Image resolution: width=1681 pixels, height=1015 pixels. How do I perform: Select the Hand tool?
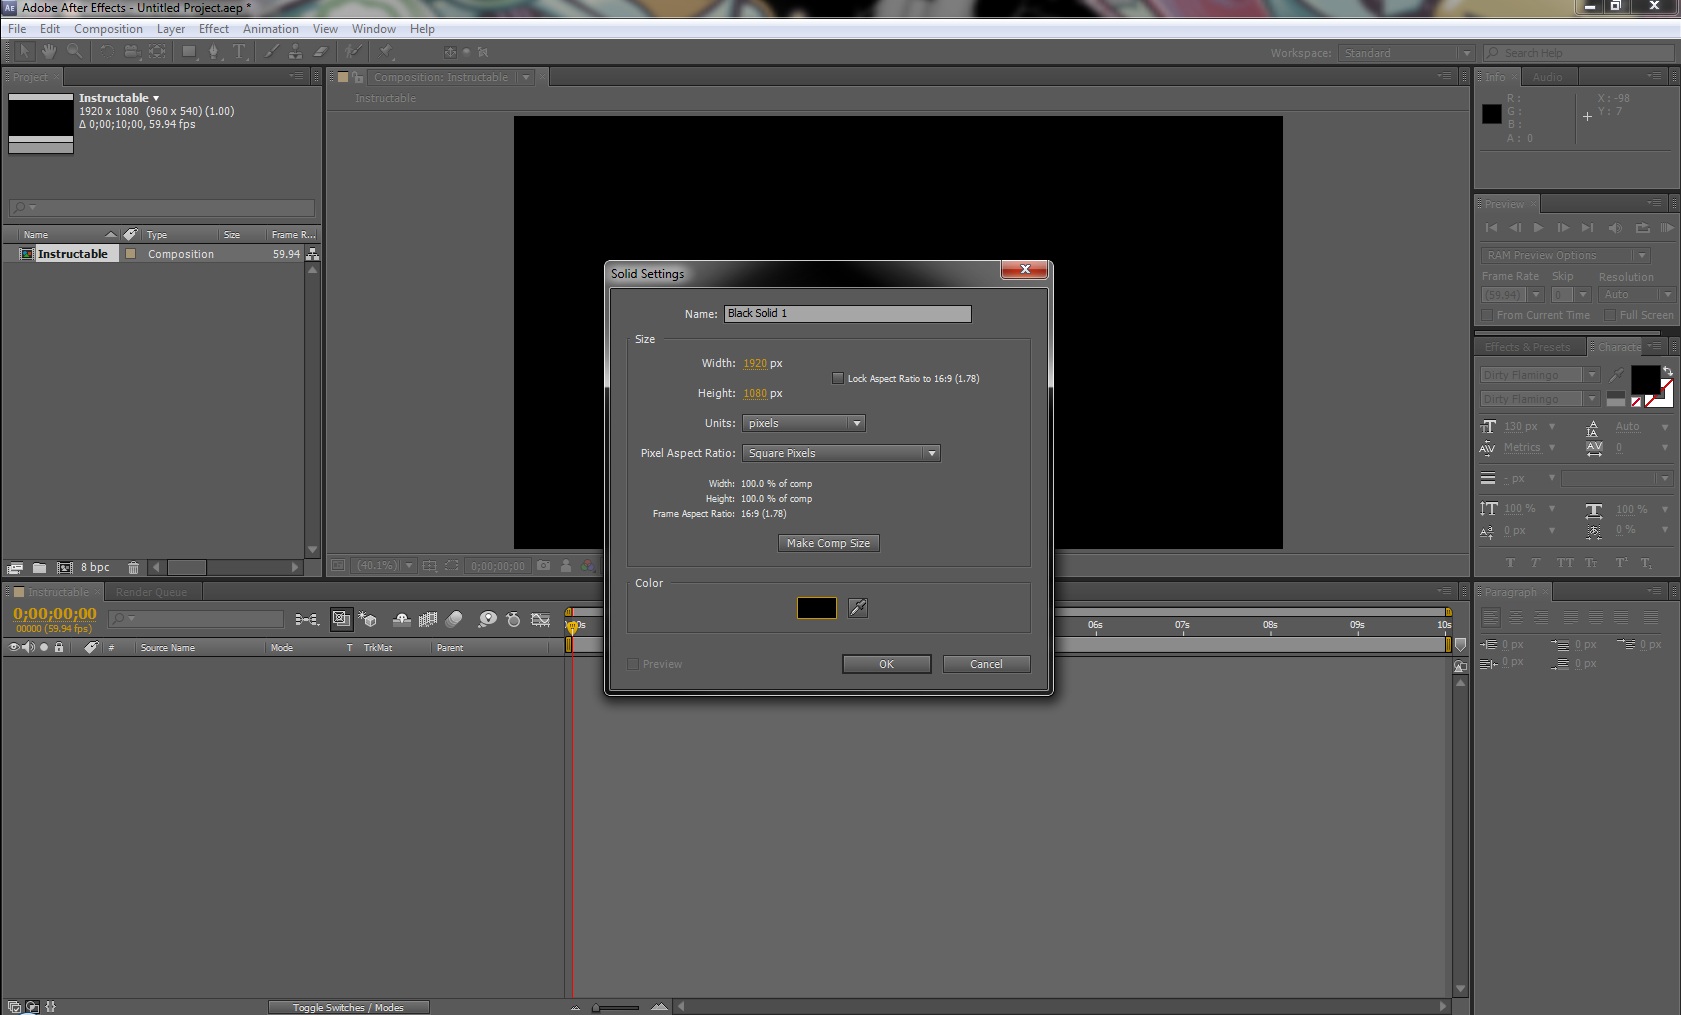pos(48,51)
